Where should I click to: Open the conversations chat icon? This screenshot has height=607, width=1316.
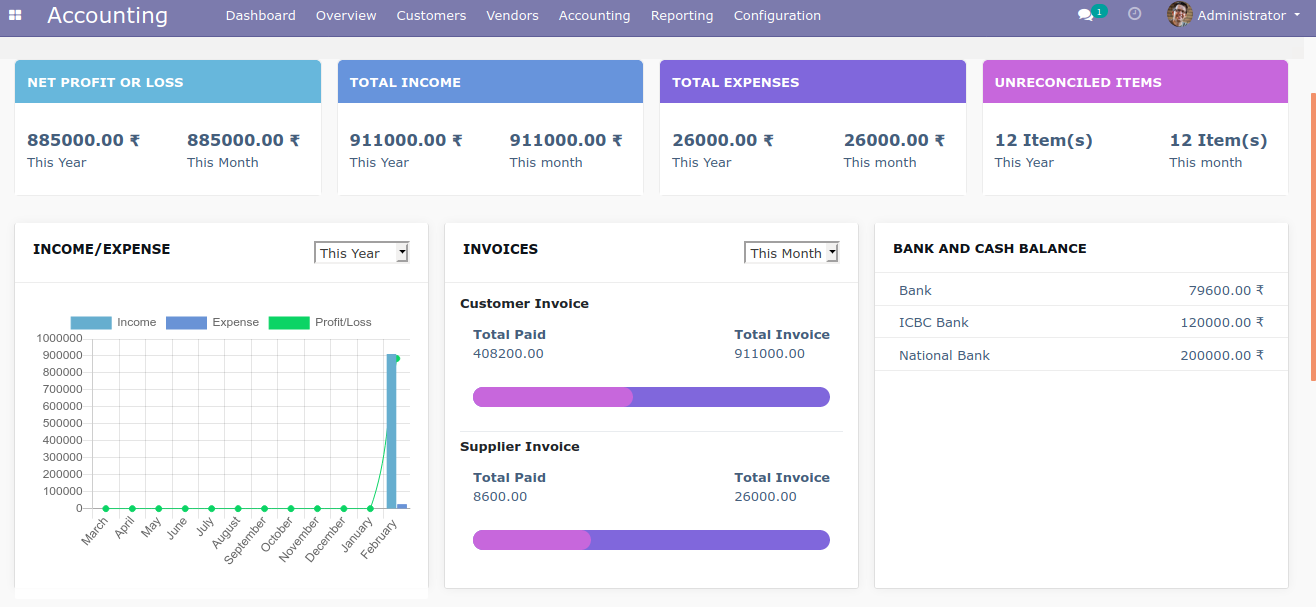(x=1085, y=15)
